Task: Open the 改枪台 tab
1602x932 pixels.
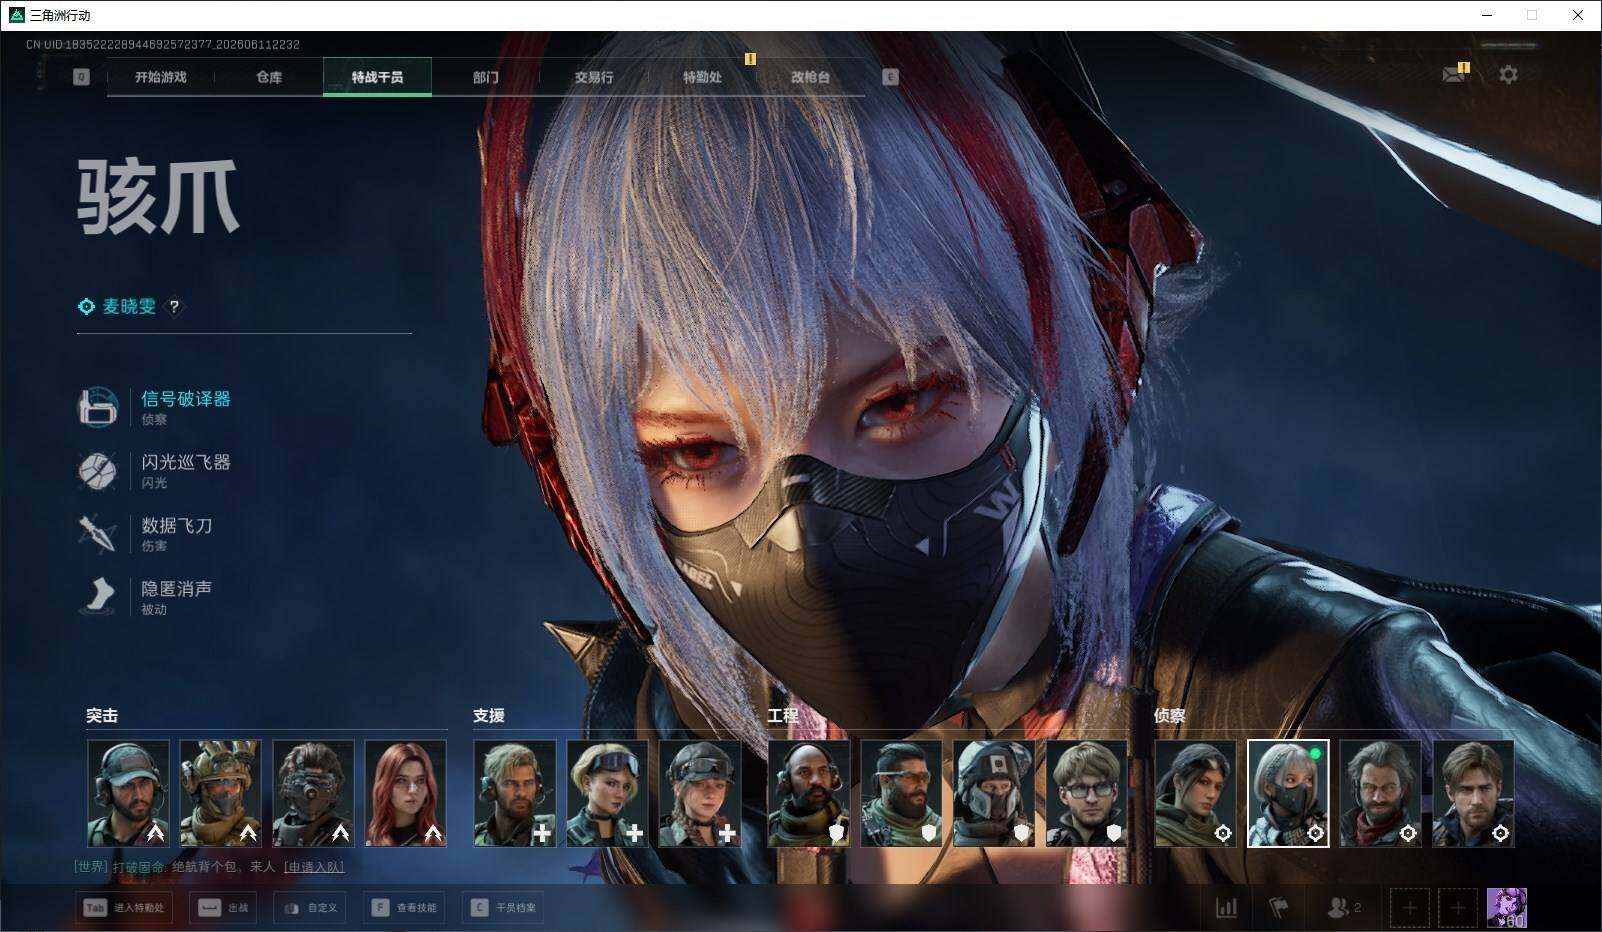Action: coord(810,77)
